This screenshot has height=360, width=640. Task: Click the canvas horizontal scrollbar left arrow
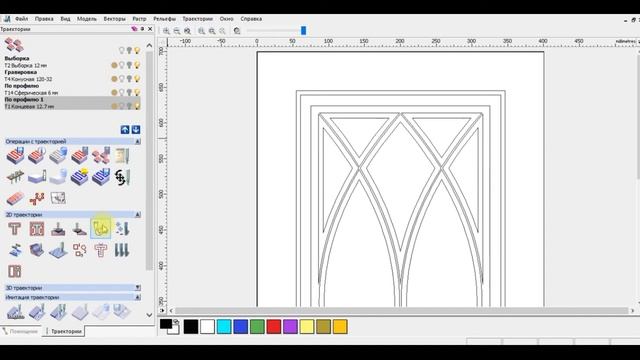(x=171, y=311)
